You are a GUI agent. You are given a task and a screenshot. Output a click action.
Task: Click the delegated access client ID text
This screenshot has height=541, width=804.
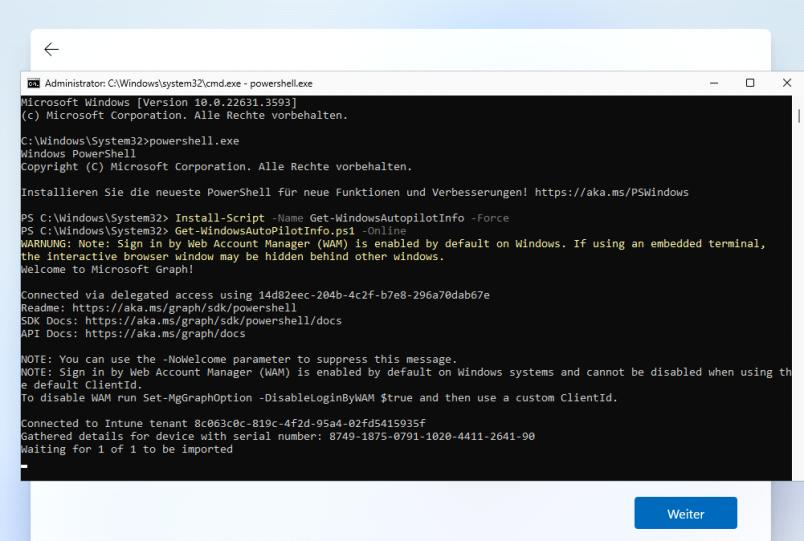tap(374, 295)
